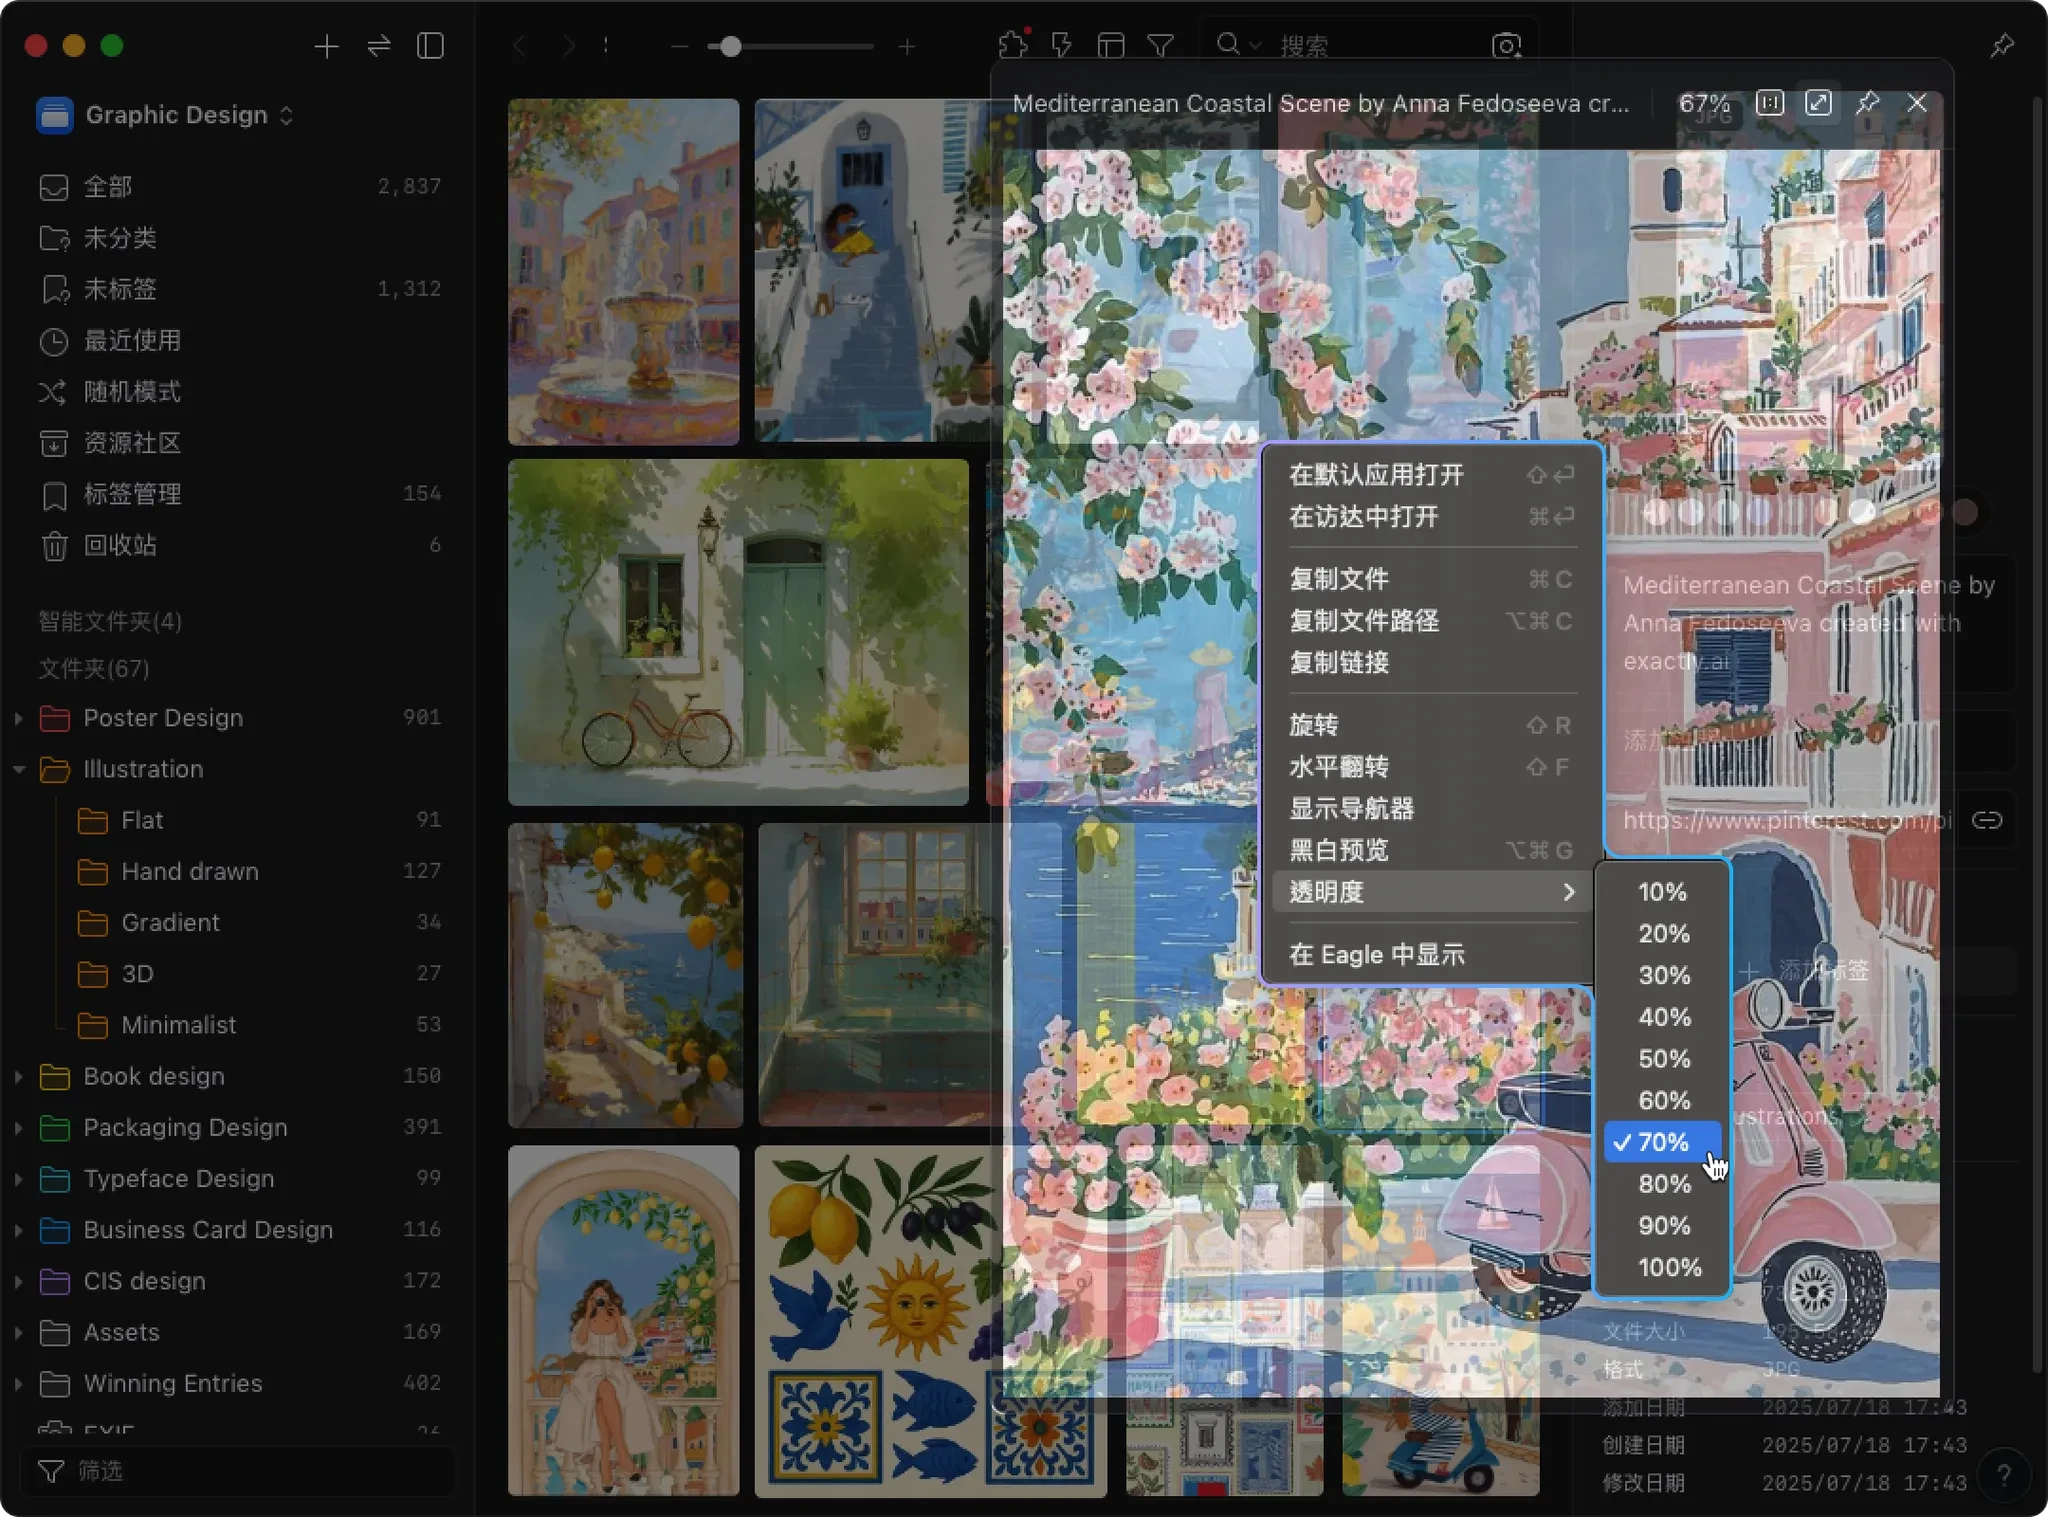Click the 筛选 filter field at sidebar bottom

[238, 1470]
